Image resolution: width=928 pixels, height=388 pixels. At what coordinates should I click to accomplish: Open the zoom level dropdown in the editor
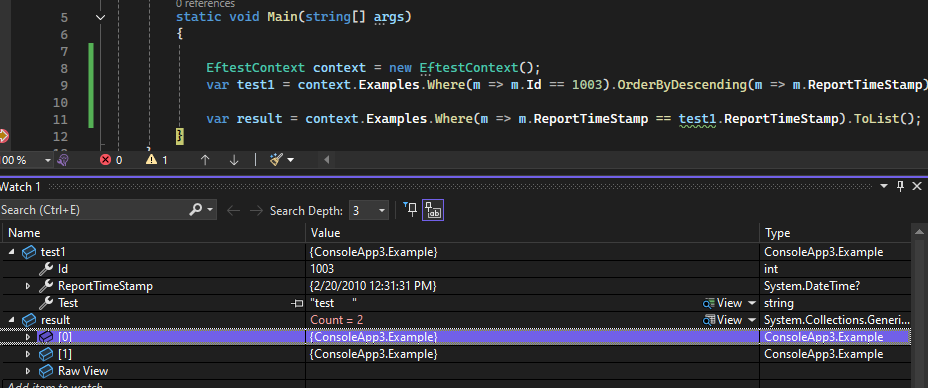[x=48, y=160]
